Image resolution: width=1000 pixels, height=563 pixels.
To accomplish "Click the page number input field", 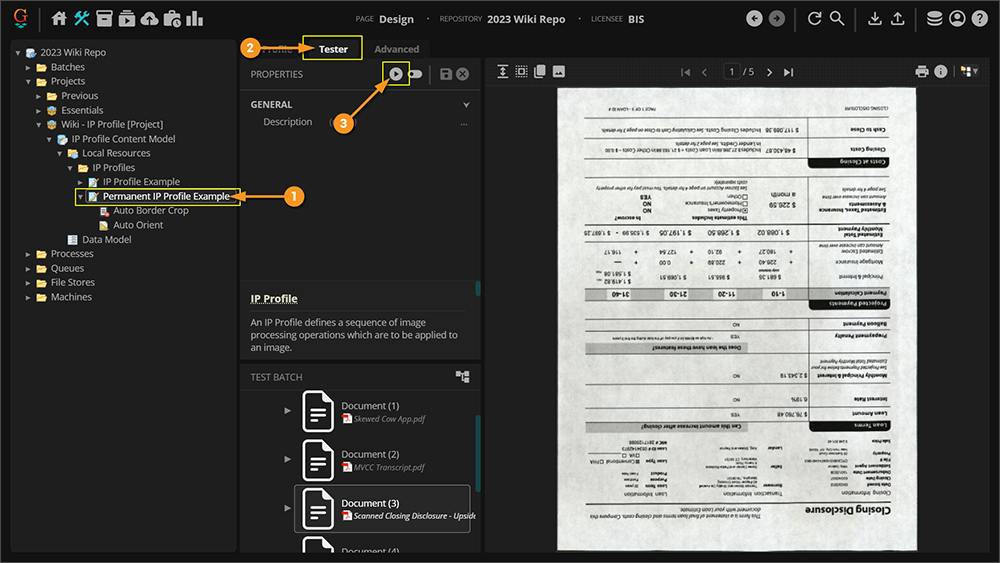I will pos(732,72).
